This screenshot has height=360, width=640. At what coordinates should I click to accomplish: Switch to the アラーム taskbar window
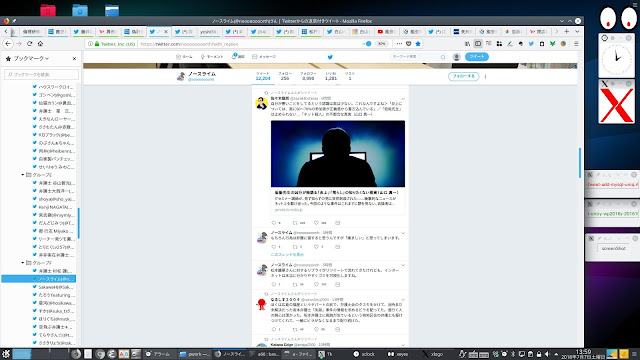[x=160, y=354]
